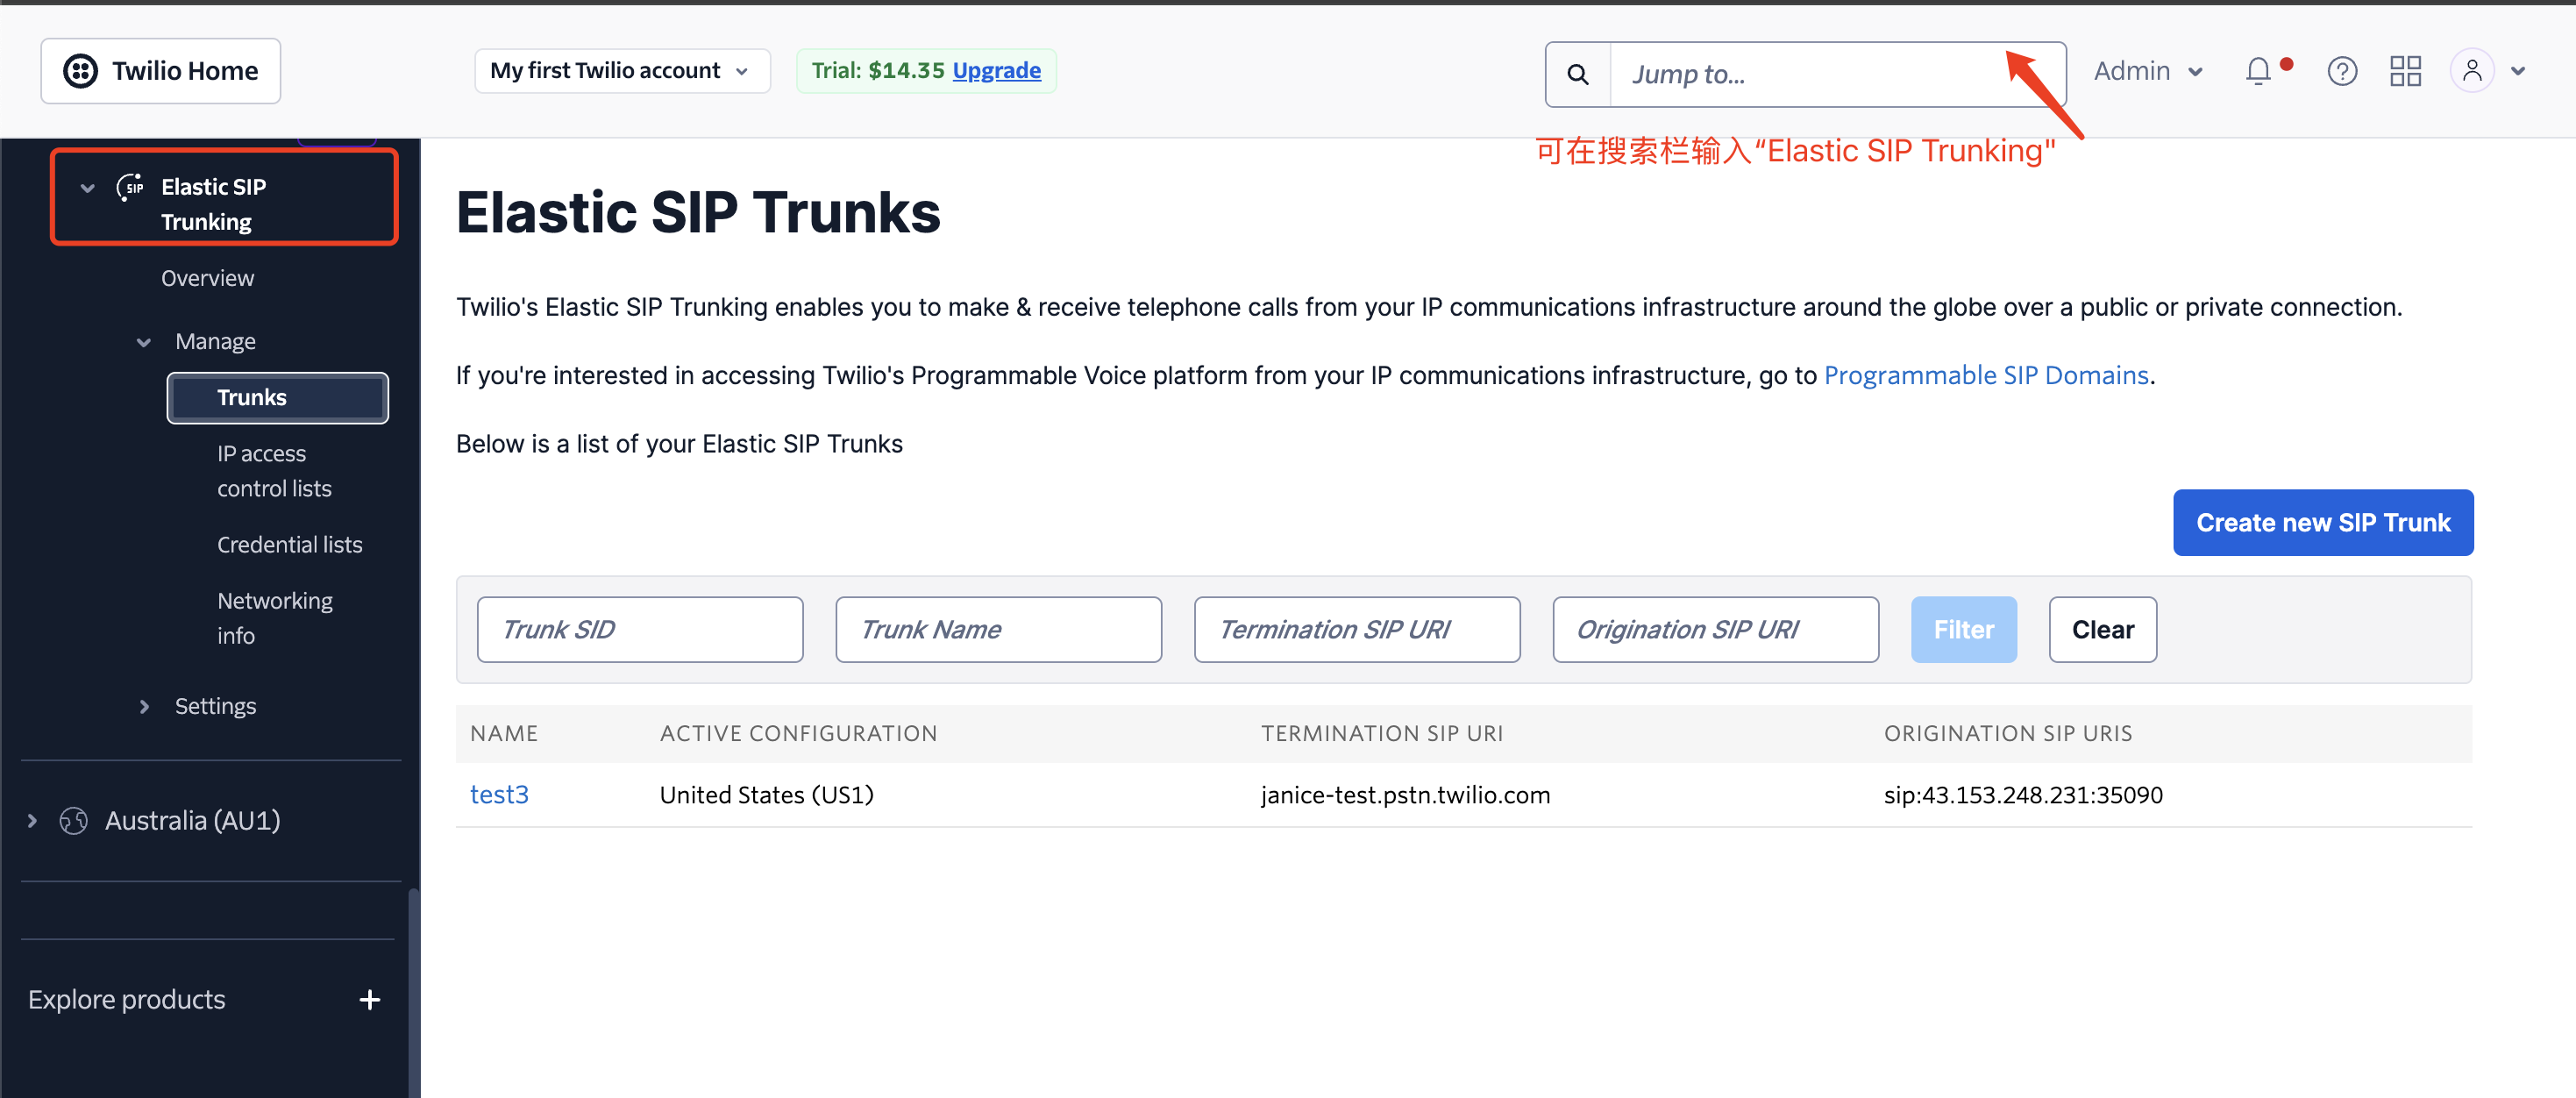Open My first Twilio account dropdown
The image size is (2576, 1098).
[x=620, y=71]
